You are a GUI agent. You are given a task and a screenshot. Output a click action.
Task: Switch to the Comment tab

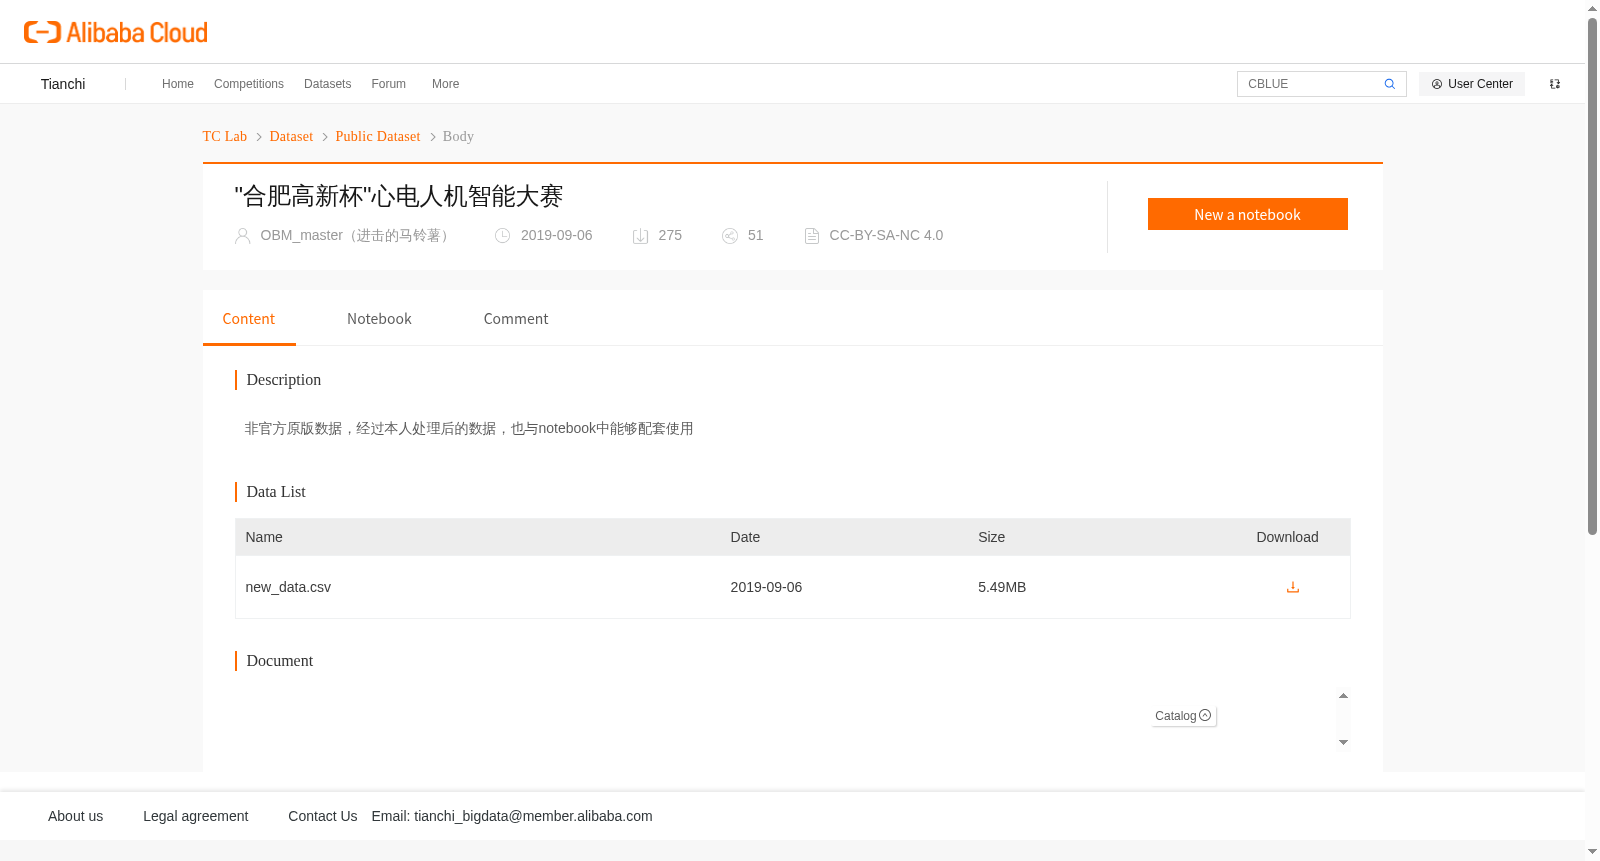[516, 319]
